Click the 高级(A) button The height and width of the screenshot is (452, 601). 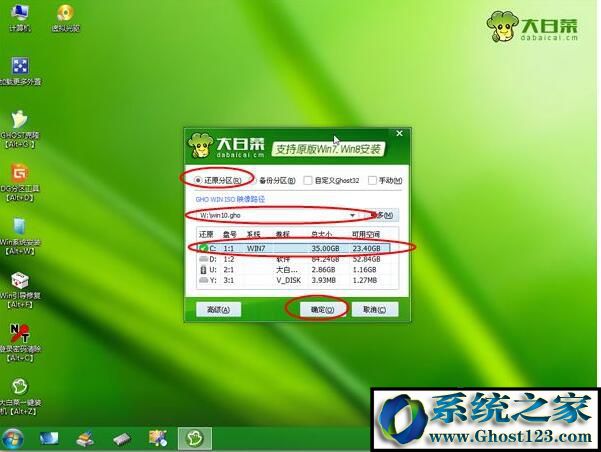[x=218, y=309]
